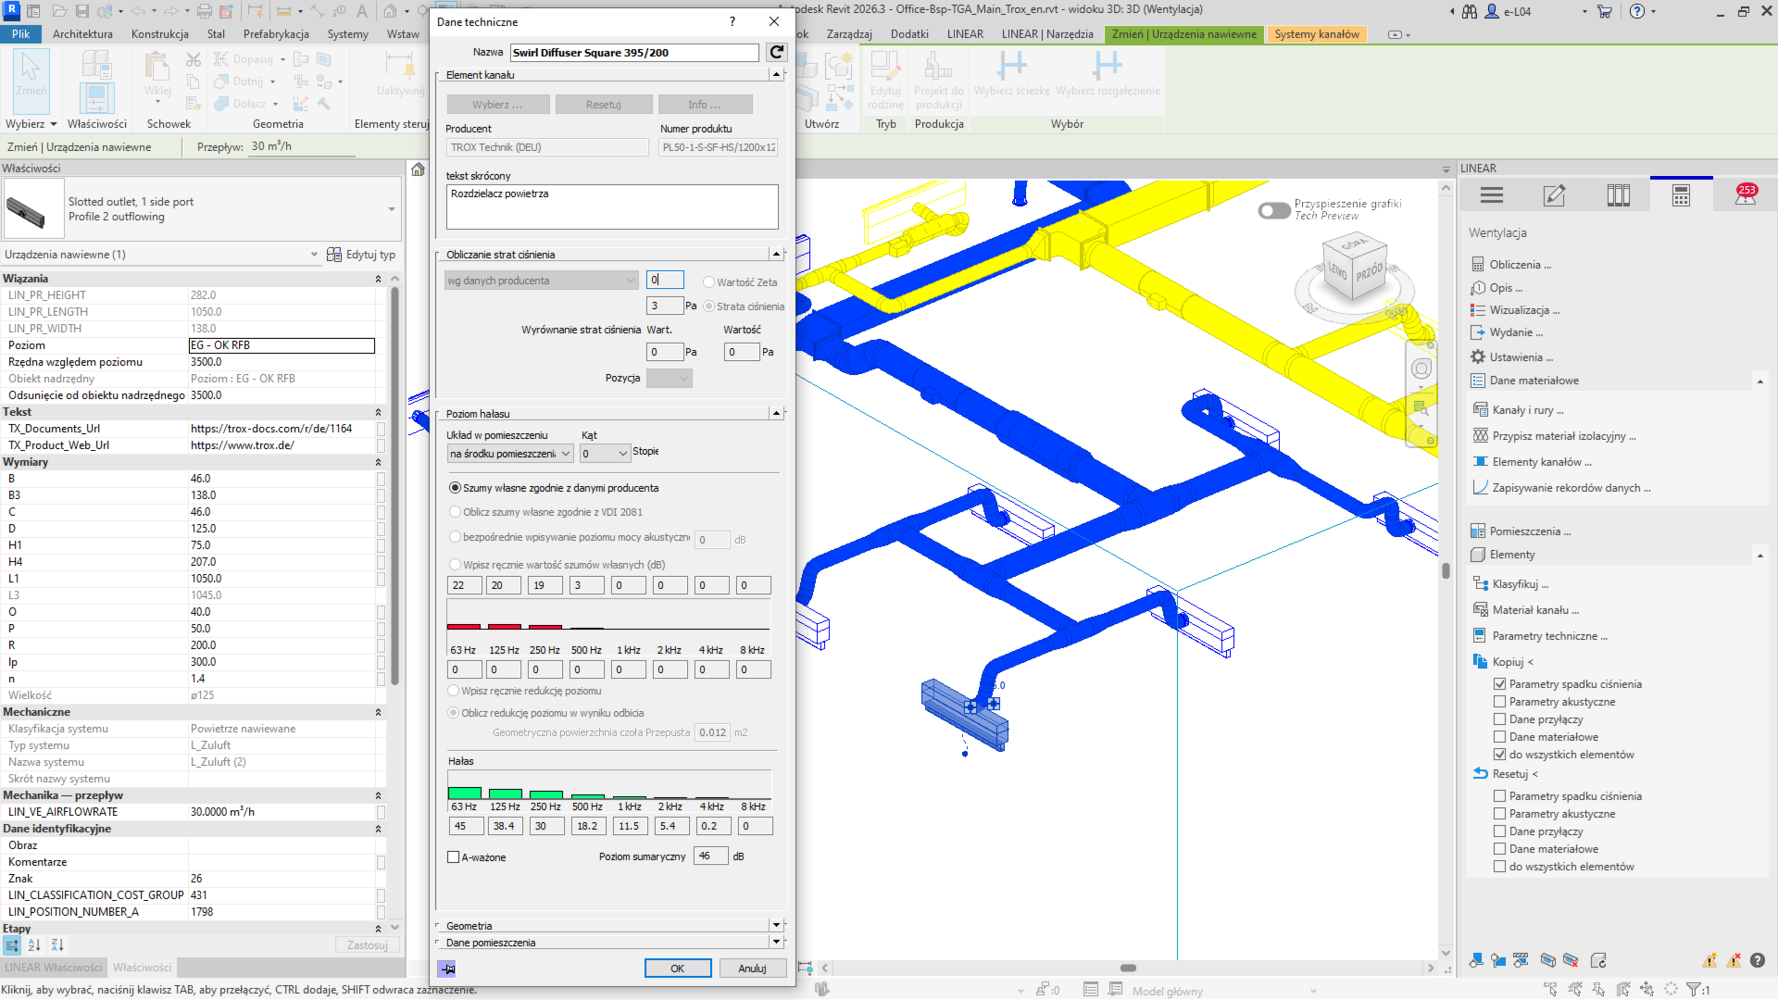
Task: Open the Systemy ribbon tab
Action: tap(347, 34)
